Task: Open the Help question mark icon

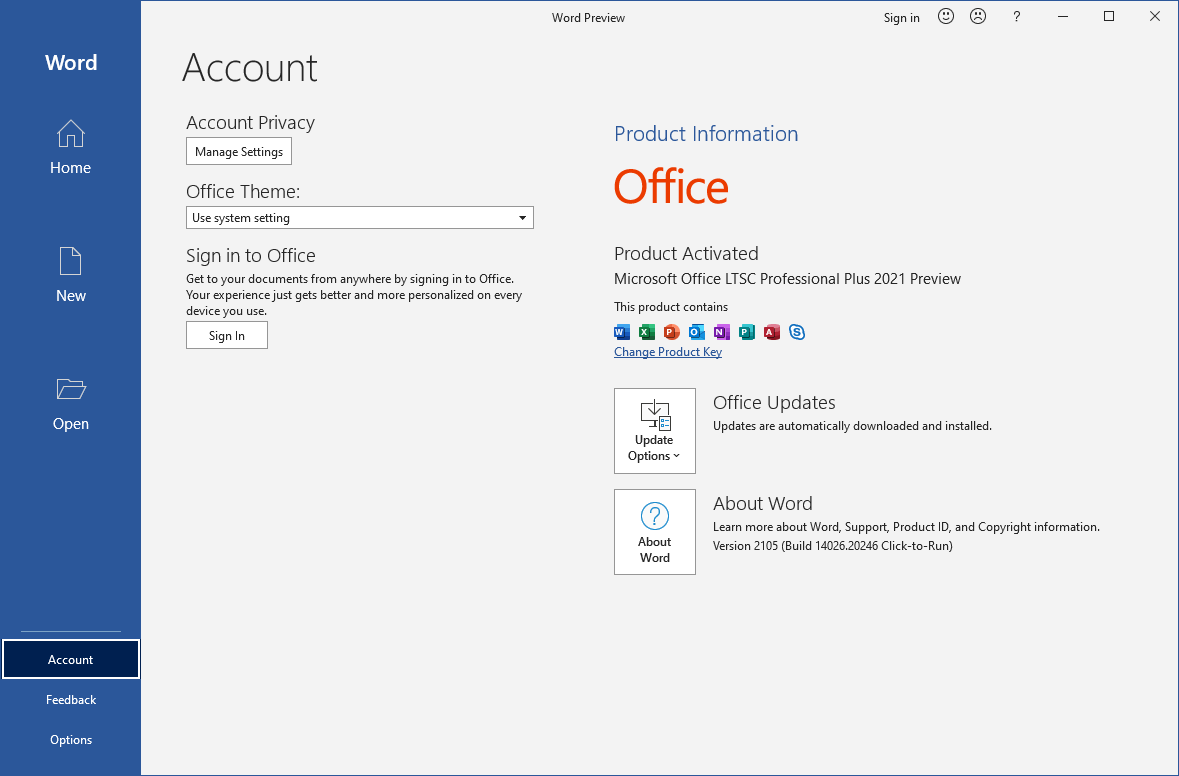Action: point(1016,16)
